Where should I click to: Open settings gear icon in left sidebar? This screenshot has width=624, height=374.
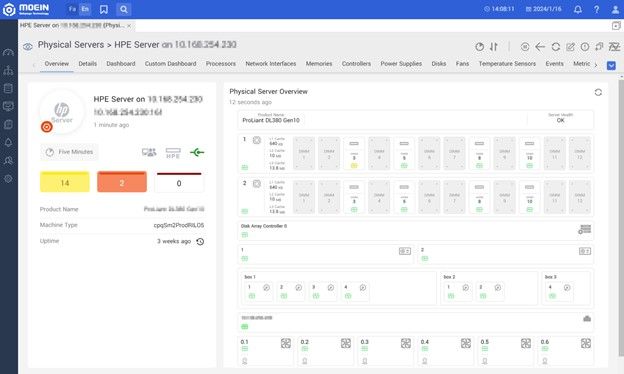coord(8,179)
